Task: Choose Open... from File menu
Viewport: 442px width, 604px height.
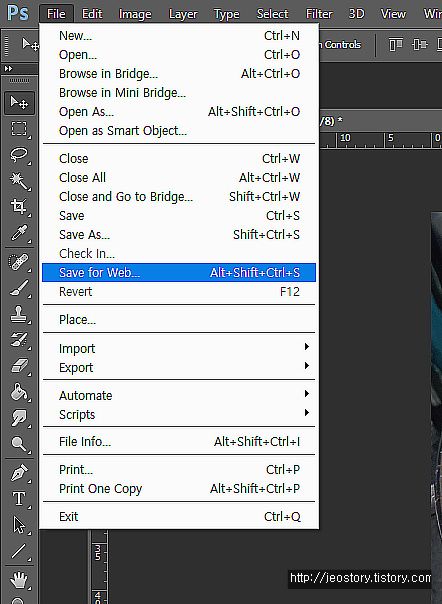Action: (x=179, y=54)
